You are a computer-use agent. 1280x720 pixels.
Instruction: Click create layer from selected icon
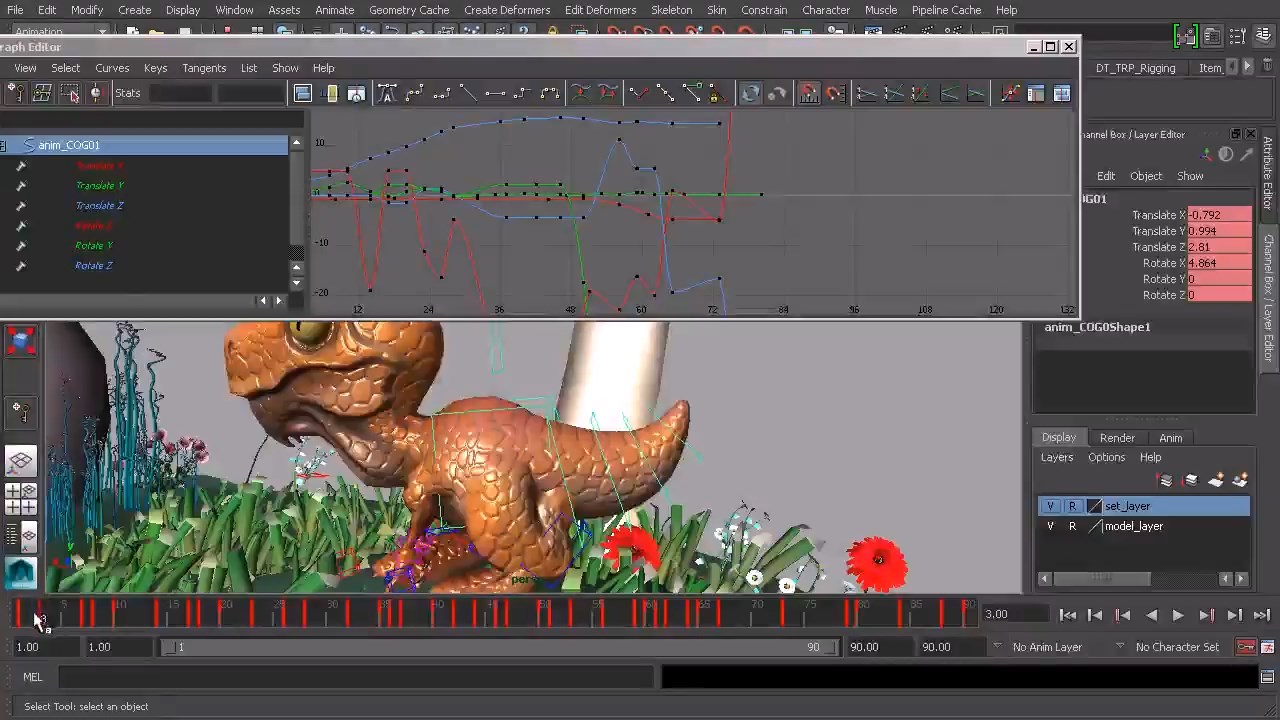coord(1241,481)
